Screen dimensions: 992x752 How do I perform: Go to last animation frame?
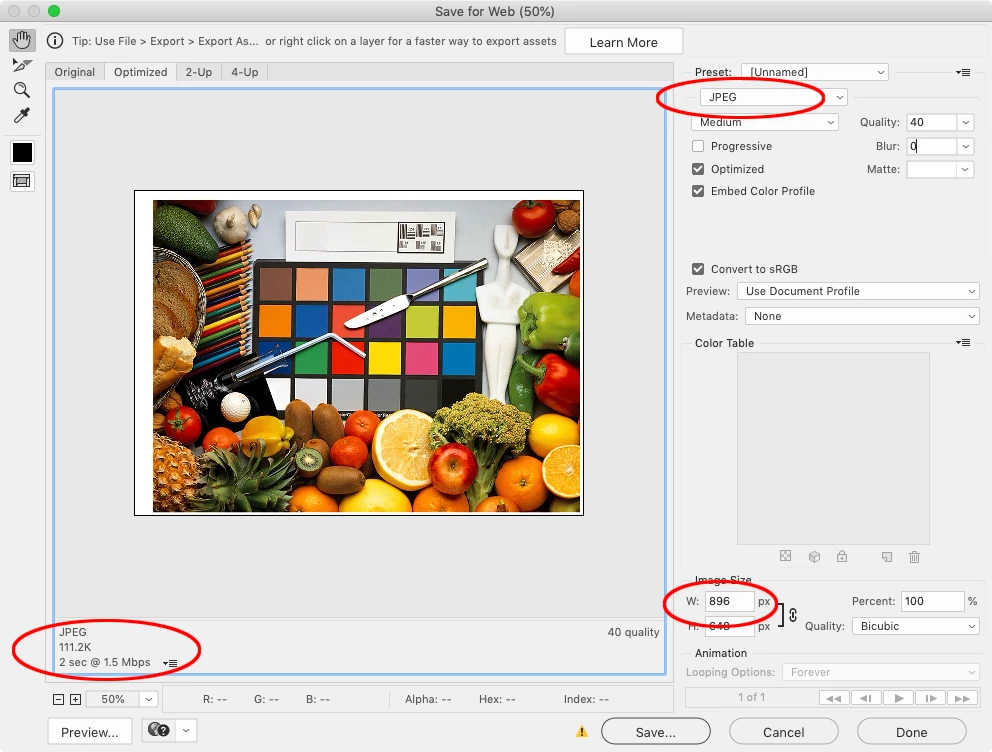pos(962,698)
